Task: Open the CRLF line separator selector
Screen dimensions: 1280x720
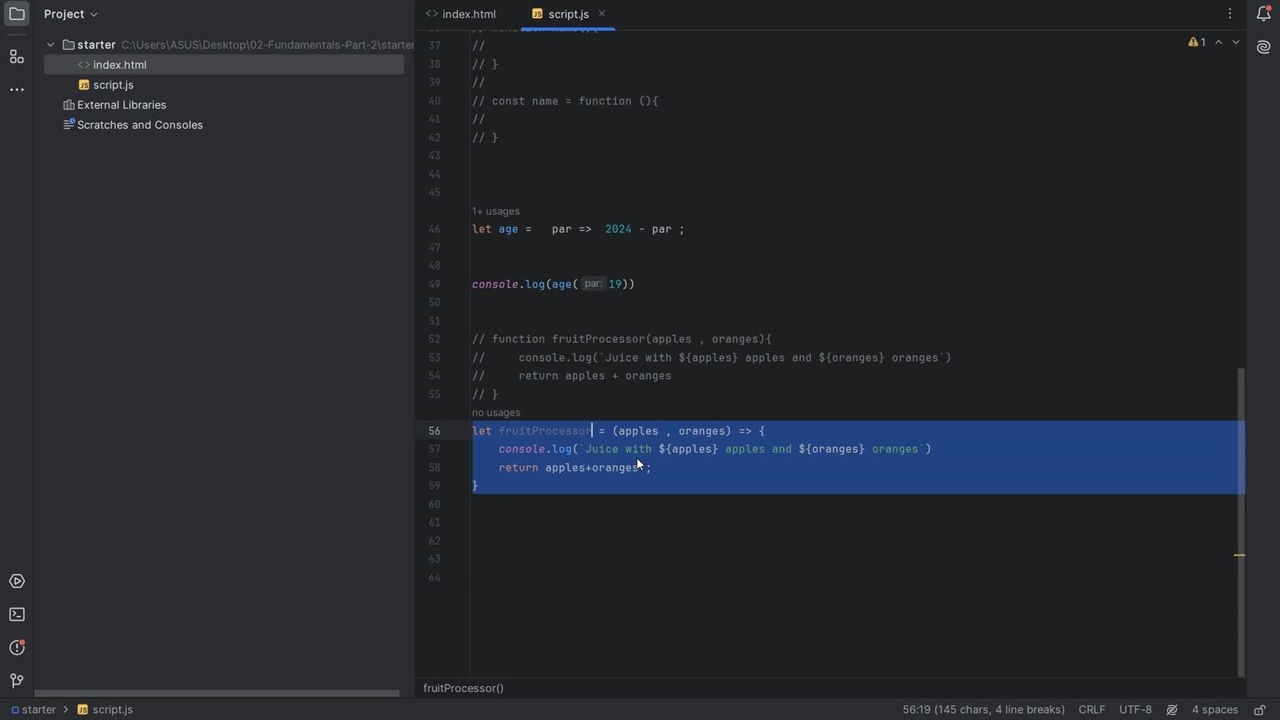Action: pyautogui.click(x=1091, y=709)
